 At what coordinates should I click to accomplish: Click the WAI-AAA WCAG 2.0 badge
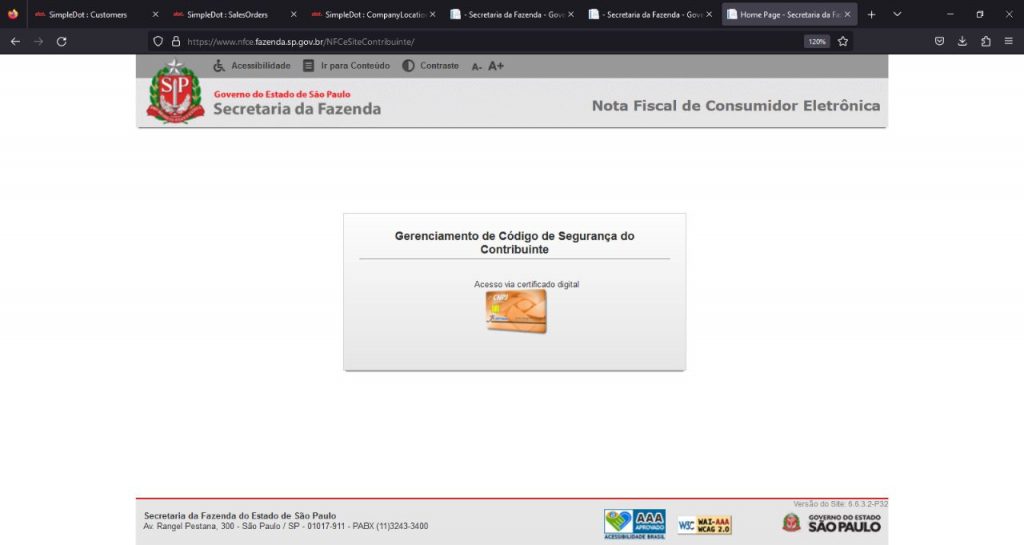tap(704, 524)
